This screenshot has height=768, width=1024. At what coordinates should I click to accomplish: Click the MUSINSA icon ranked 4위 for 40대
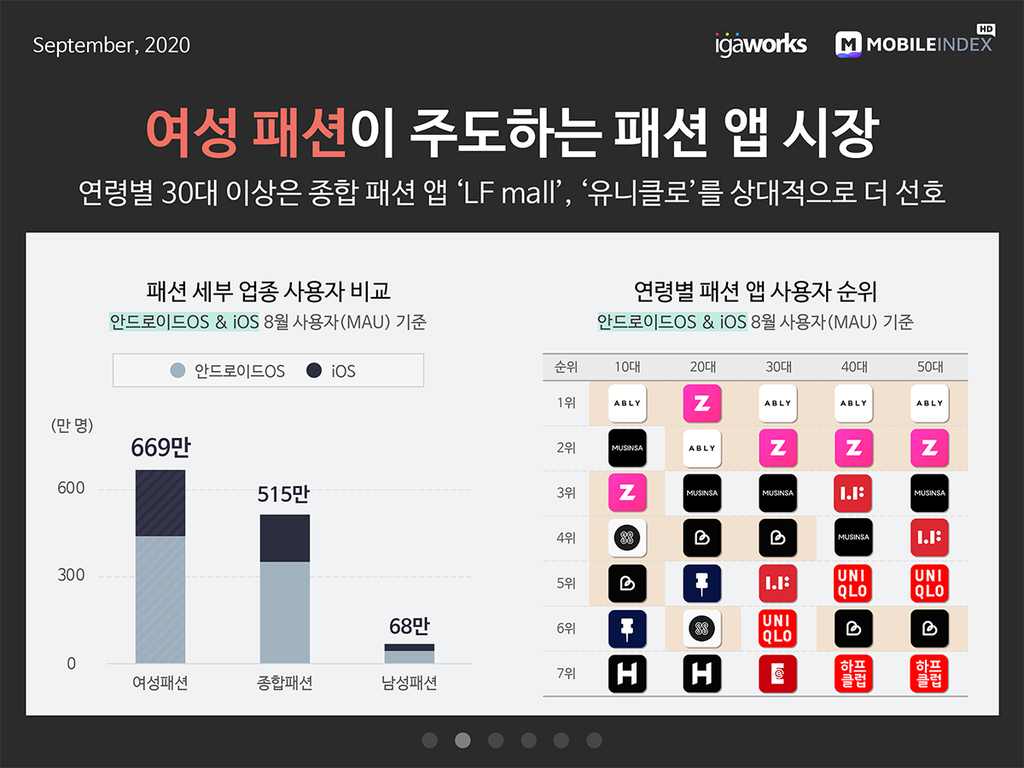pos(854,538)
